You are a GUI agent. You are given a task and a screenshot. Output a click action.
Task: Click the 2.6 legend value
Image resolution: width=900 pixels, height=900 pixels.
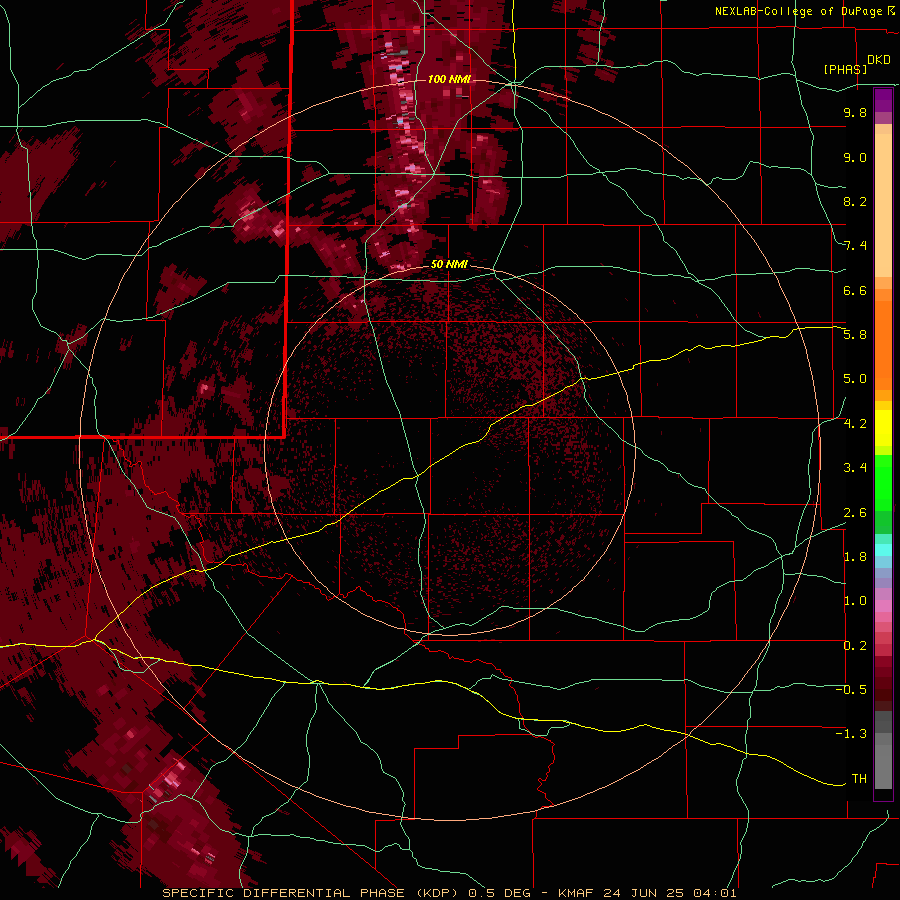click(855, 513)
